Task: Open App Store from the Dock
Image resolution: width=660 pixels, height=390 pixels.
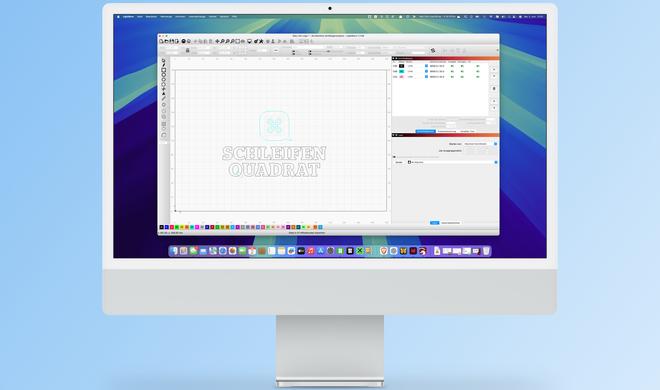Action: (320, 251)
